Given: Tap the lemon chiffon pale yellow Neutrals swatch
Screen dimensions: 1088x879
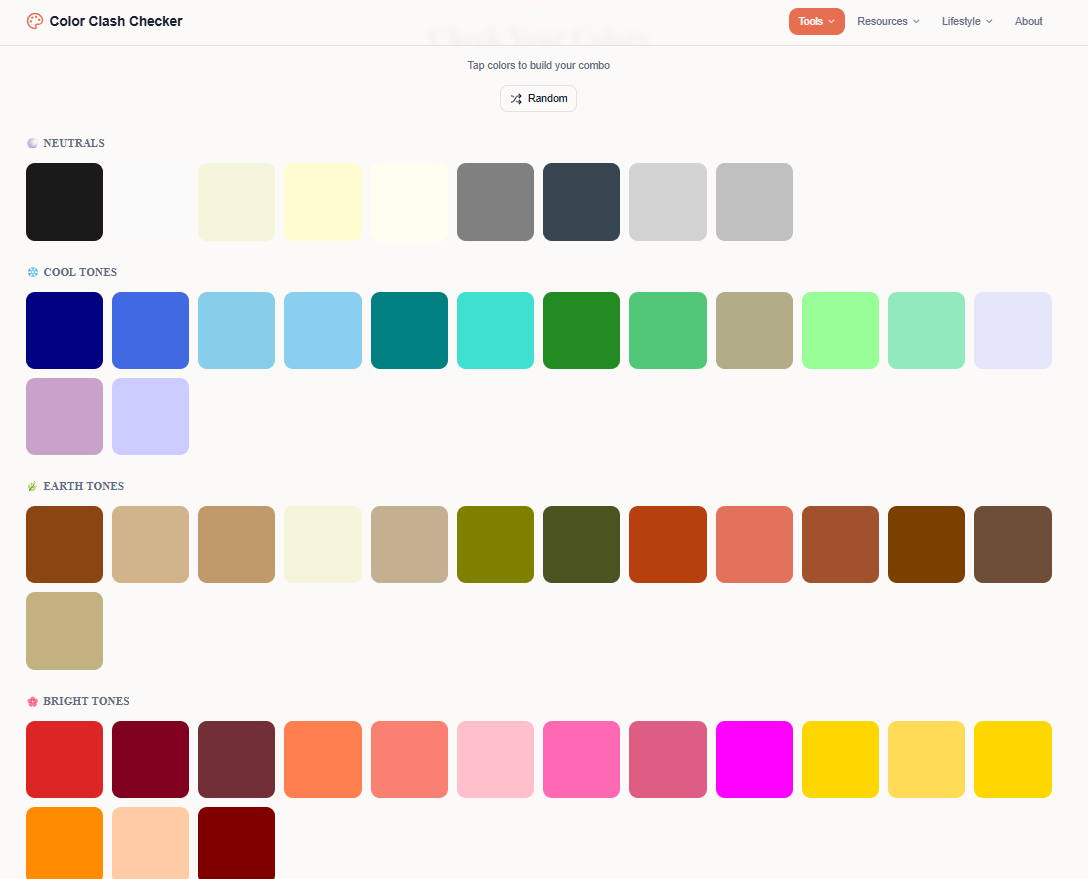Looking at the screenshot, I should click(323, 202).
